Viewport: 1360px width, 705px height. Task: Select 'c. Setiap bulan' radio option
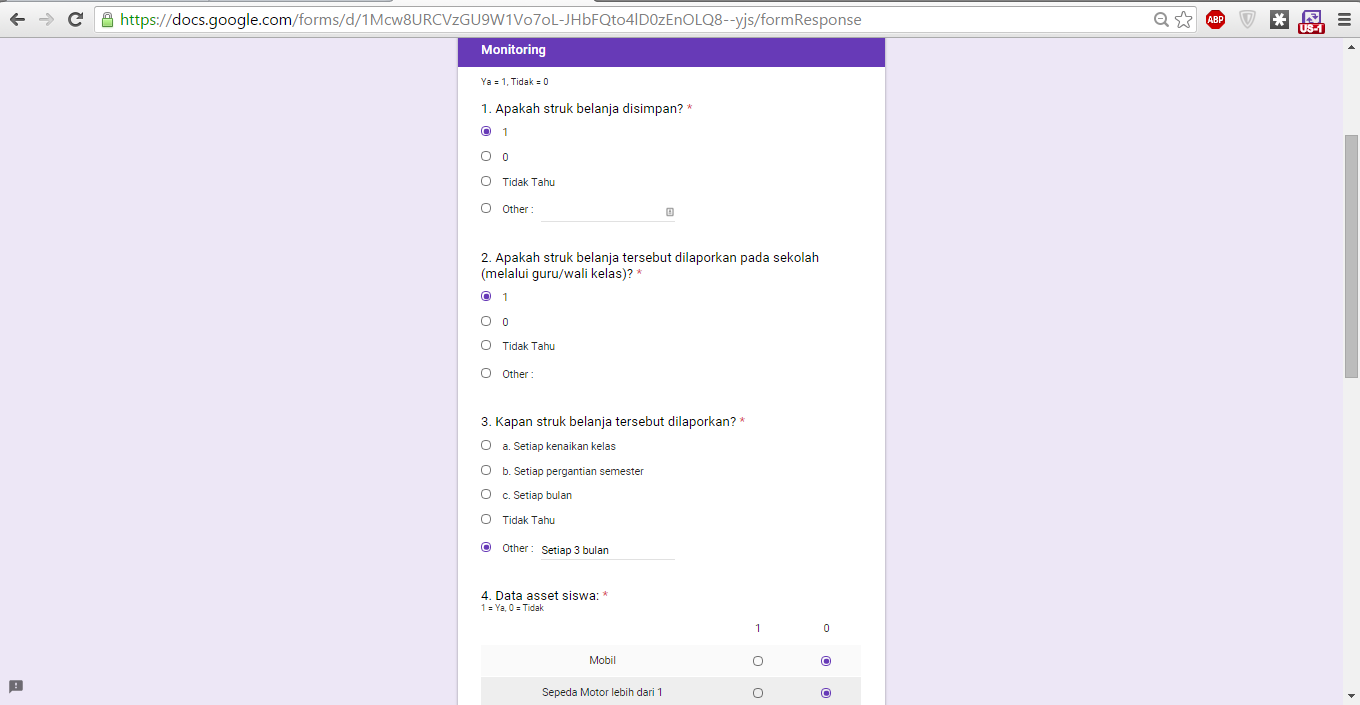click(486, 494)
